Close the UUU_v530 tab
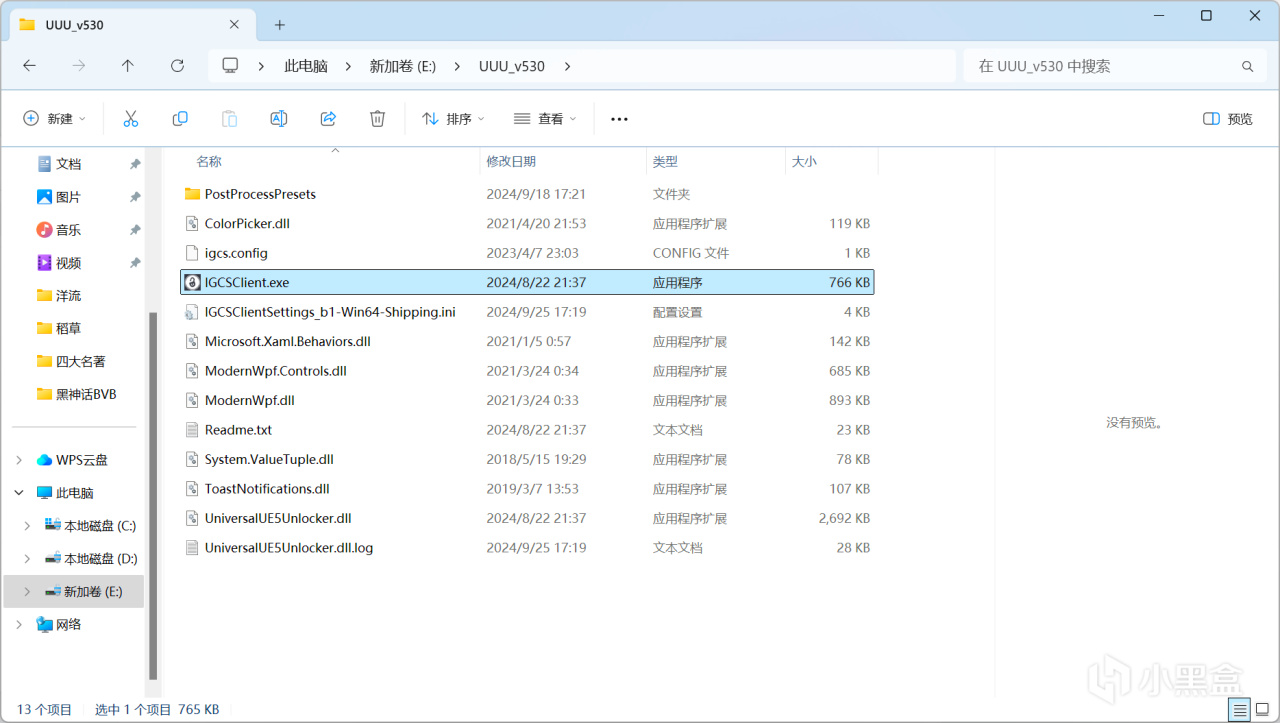 tap(235, 24)
